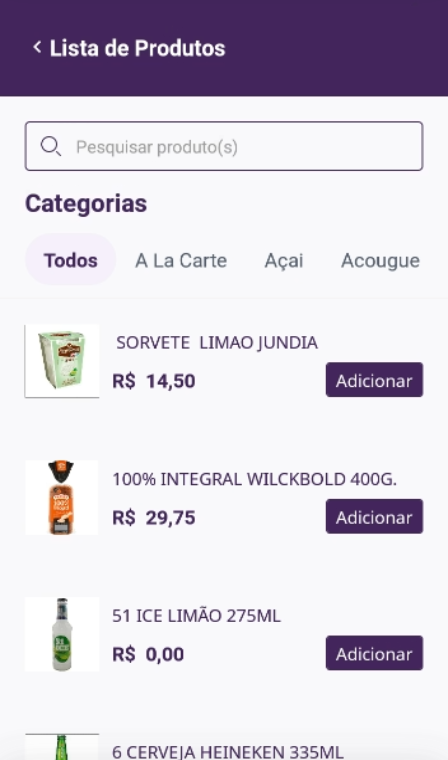Switch to the A La Carte category

(181, 261)
